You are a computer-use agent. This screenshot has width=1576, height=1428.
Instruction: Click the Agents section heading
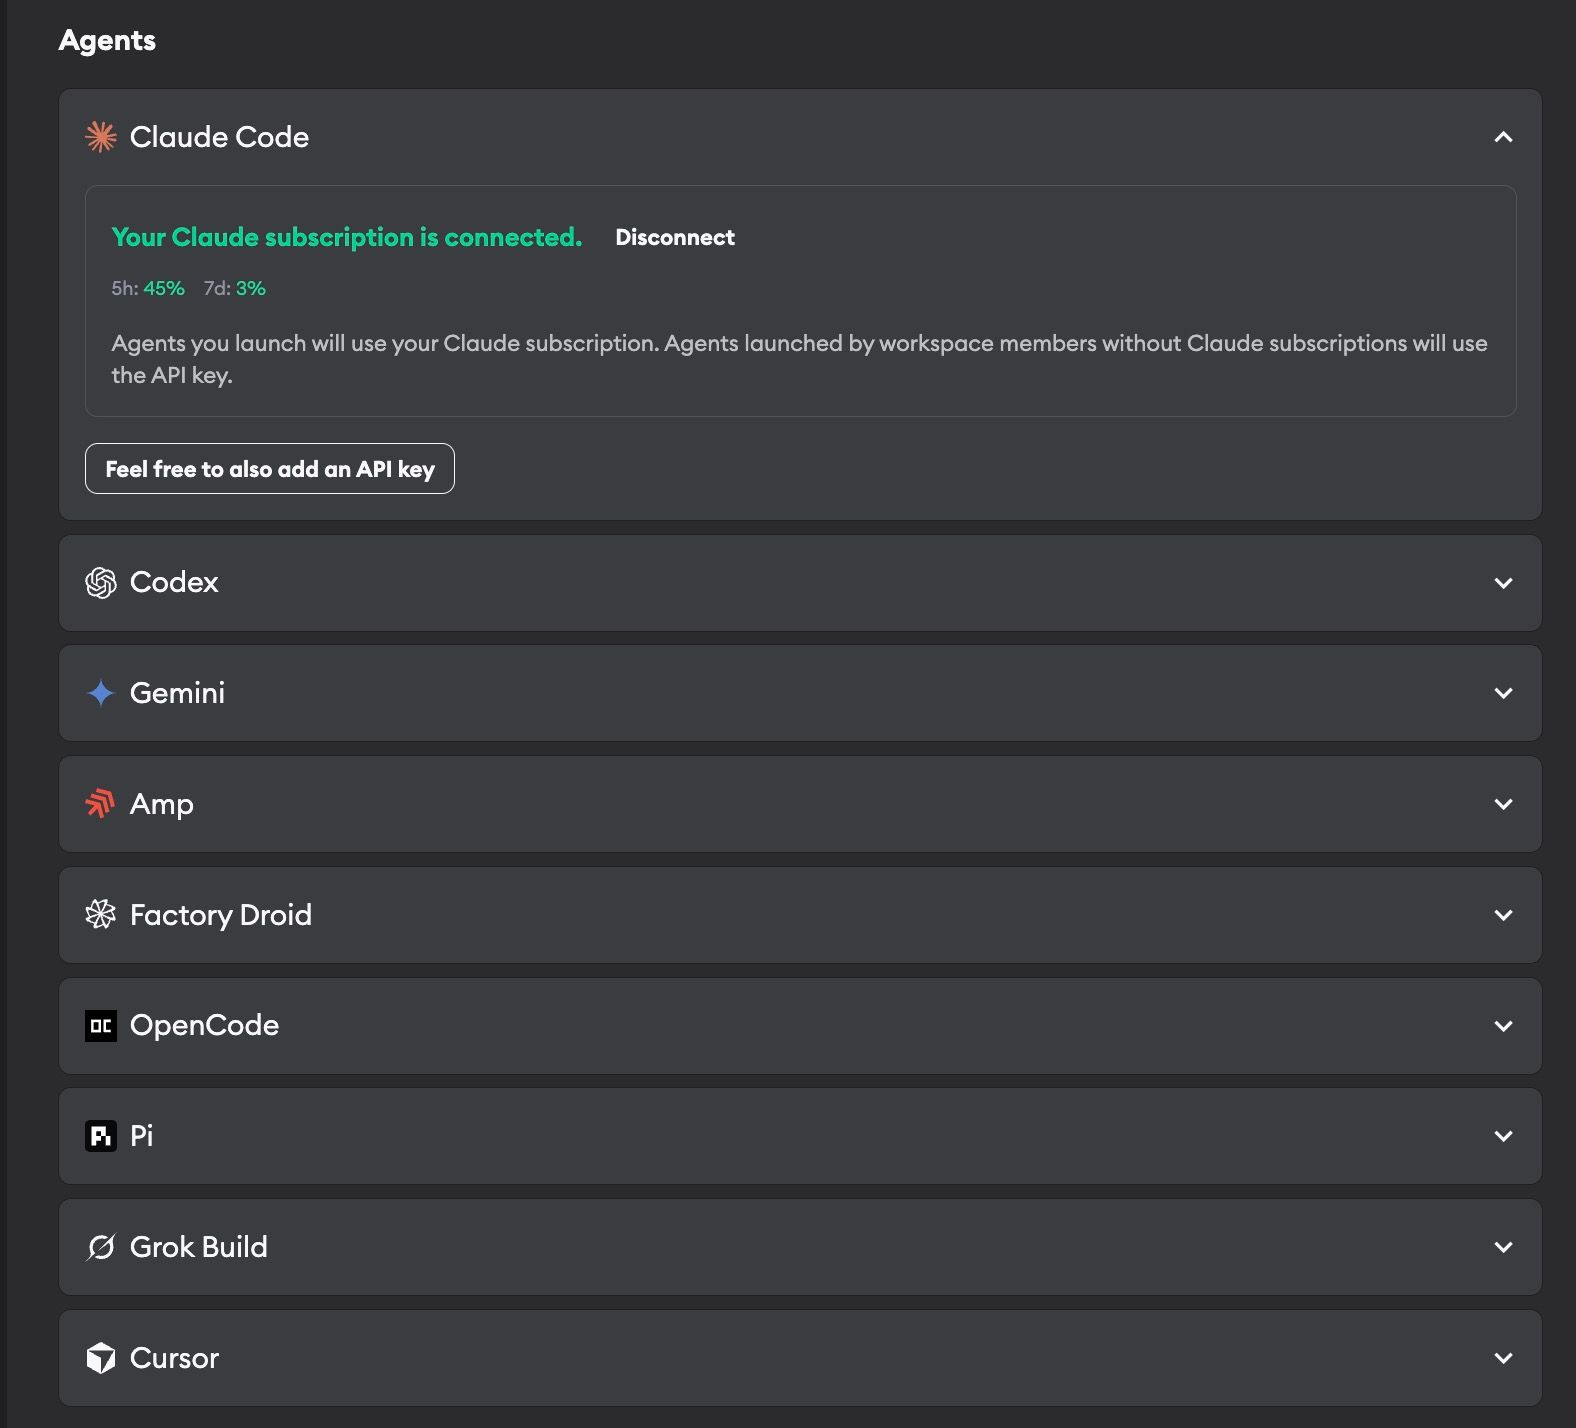pos(107,40)
